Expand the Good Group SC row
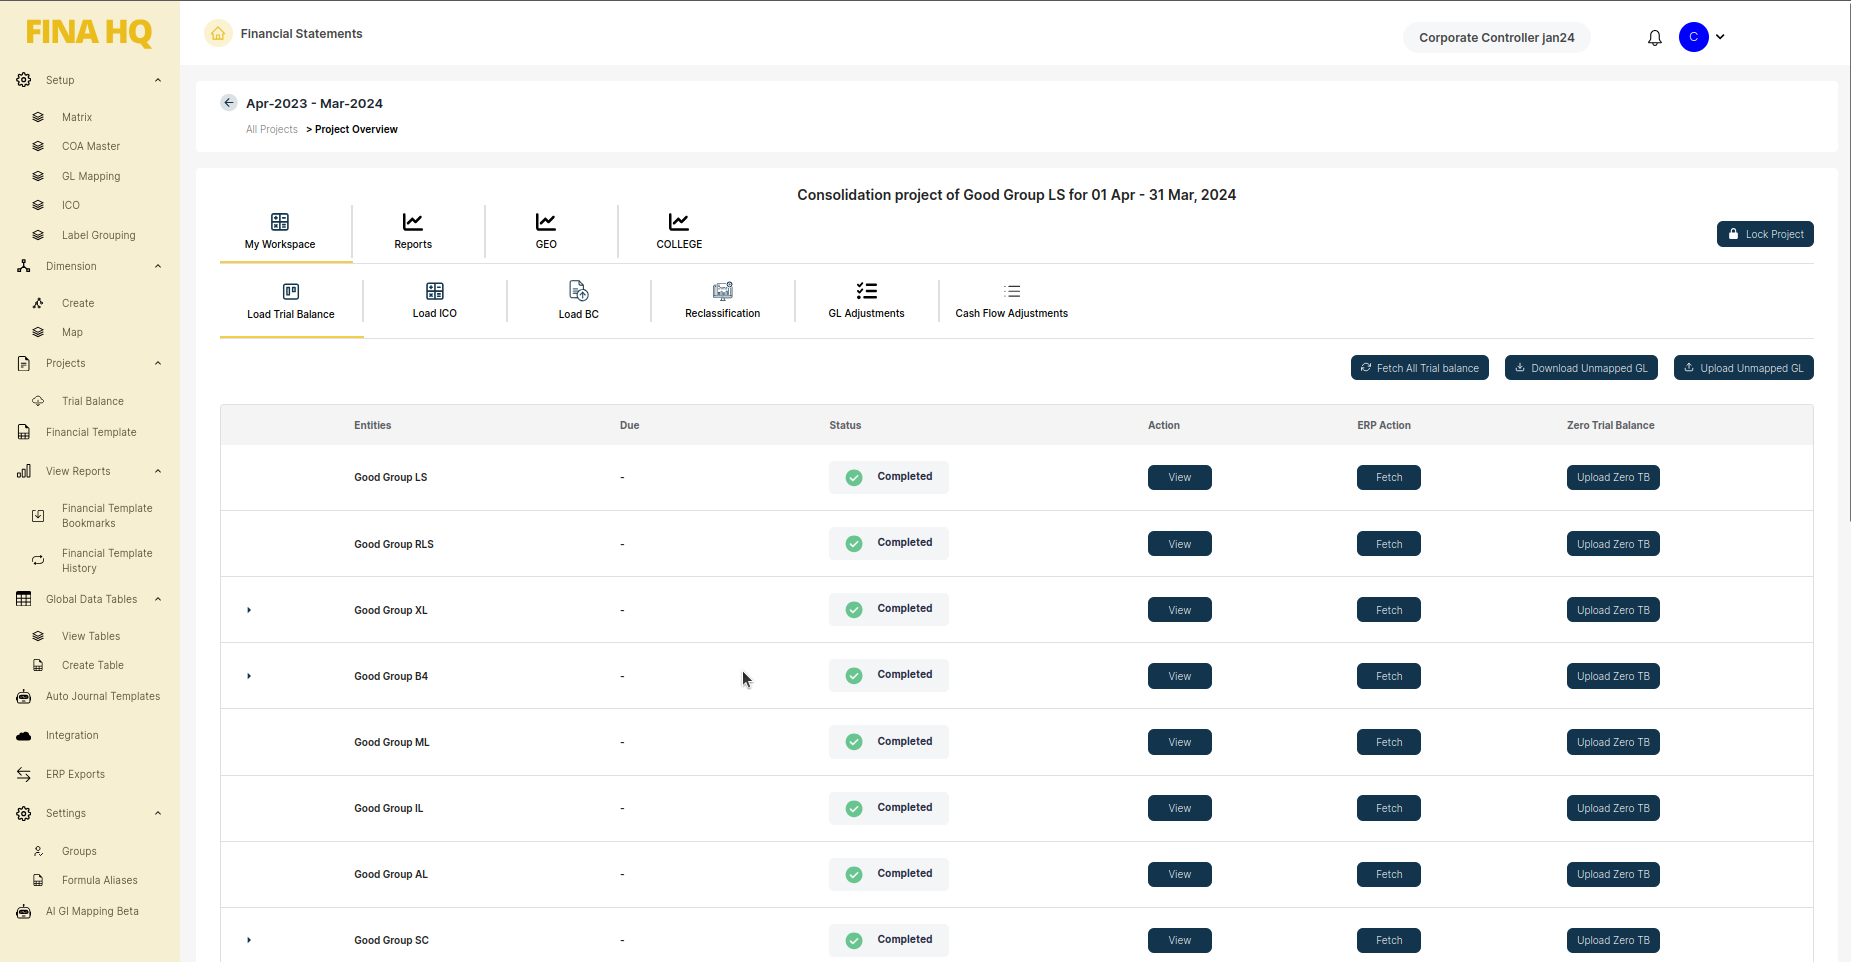The image size is (1851, 962). 249,940
